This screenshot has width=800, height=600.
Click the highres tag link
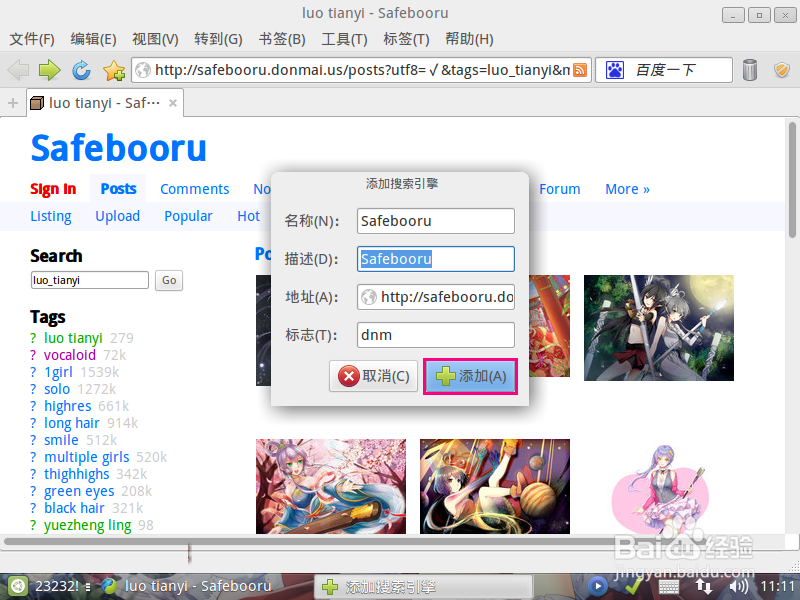click(67, 406)
